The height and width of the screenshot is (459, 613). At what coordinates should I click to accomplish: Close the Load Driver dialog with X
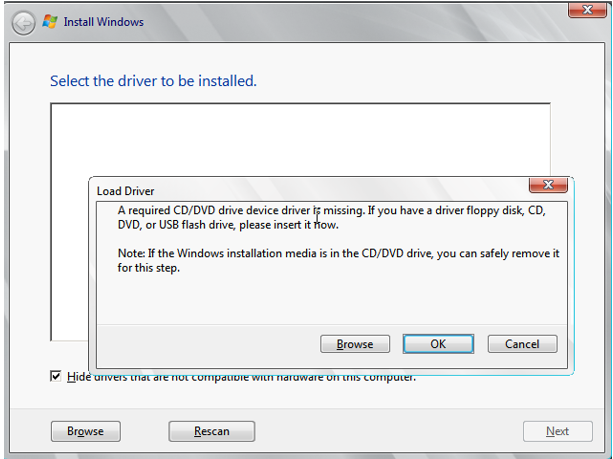pyautogui.click(x=548, y=185)
